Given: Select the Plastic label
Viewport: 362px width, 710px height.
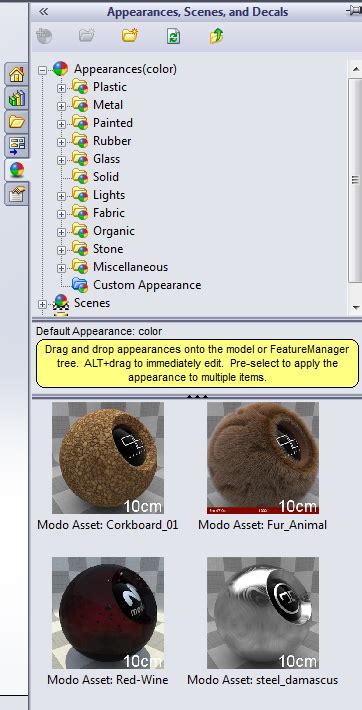Looking at the screenshot, I should tap(110, 87).
